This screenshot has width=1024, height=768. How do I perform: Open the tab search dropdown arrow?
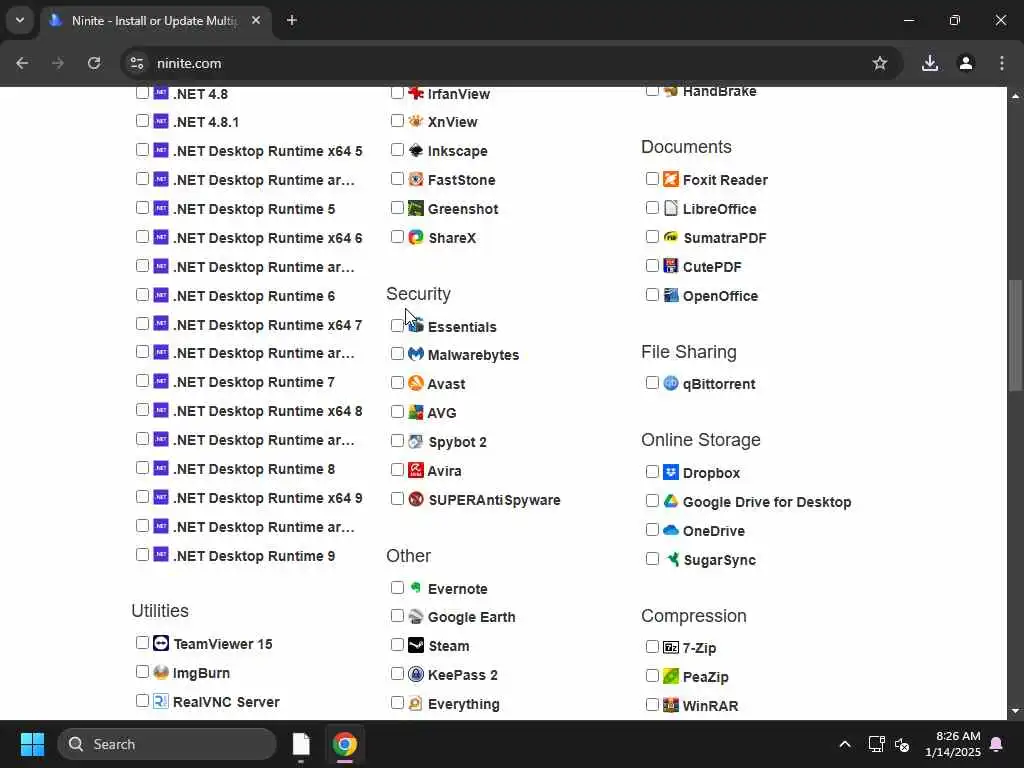coord(20,20)
